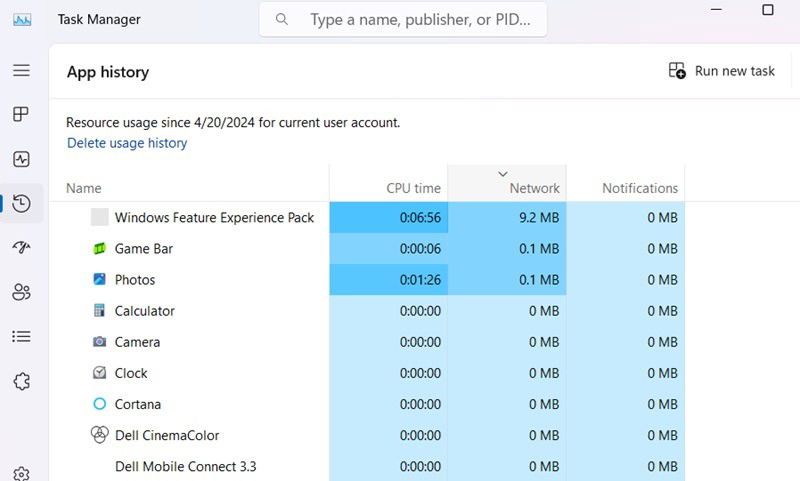Switch to the Users page icon

pyautogui.click(x=21, y=292)
